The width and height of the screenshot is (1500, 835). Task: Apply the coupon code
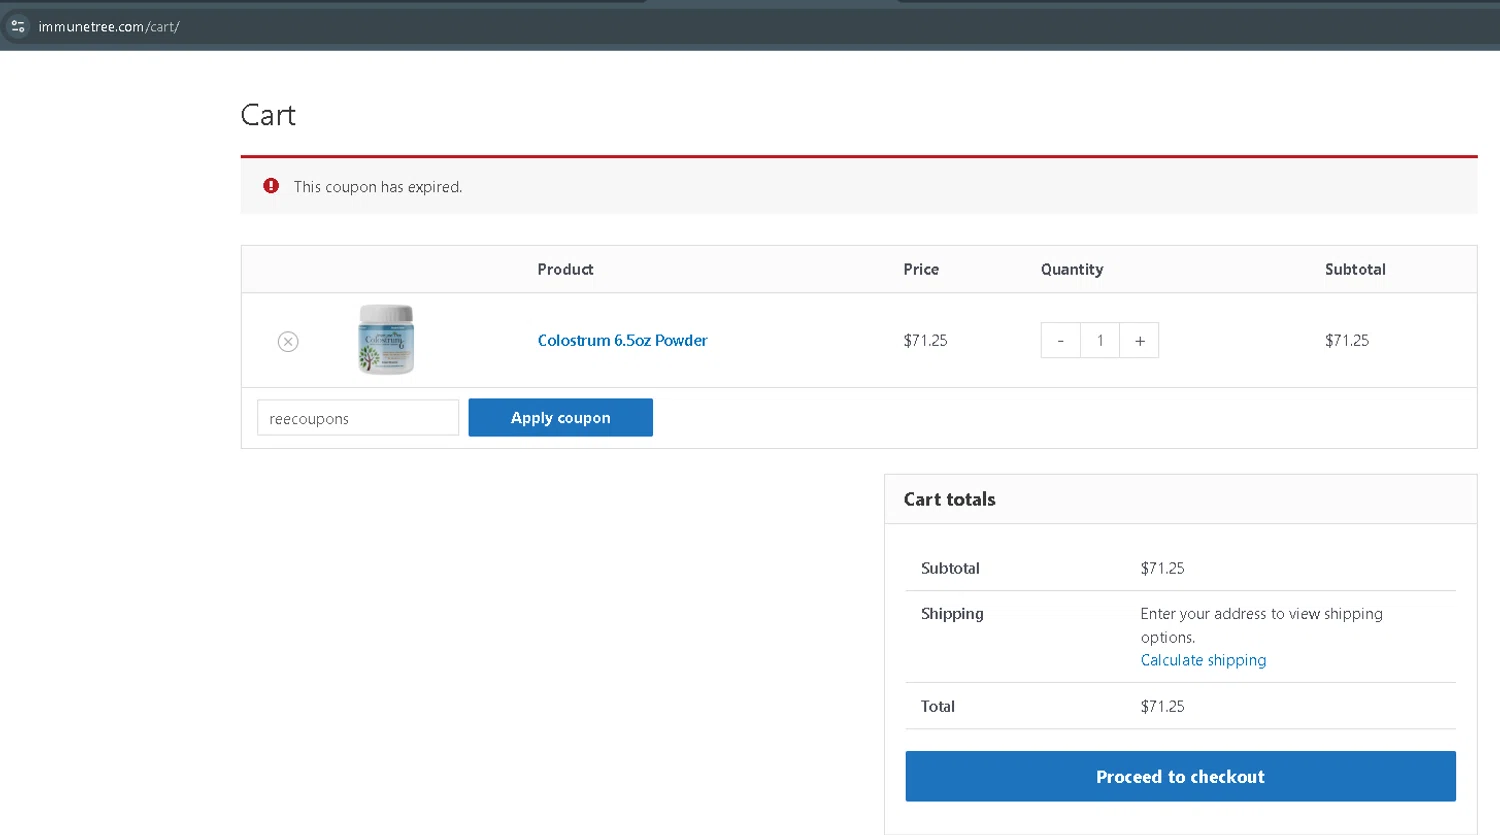coord(560,418)
